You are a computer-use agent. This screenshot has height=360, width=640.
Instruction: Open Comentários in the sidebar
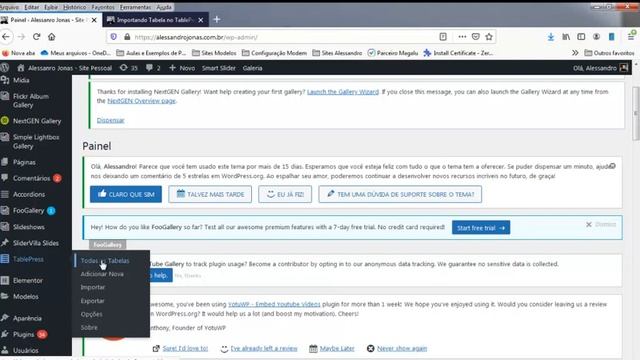(x=31, y=178)
